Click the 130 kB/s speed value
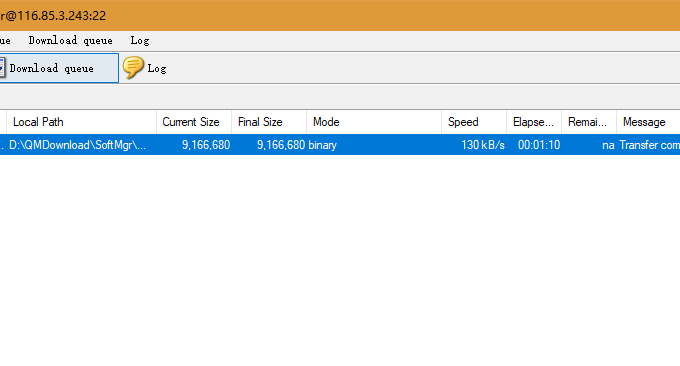The image size is (680, 366). [x=483, y=145]
